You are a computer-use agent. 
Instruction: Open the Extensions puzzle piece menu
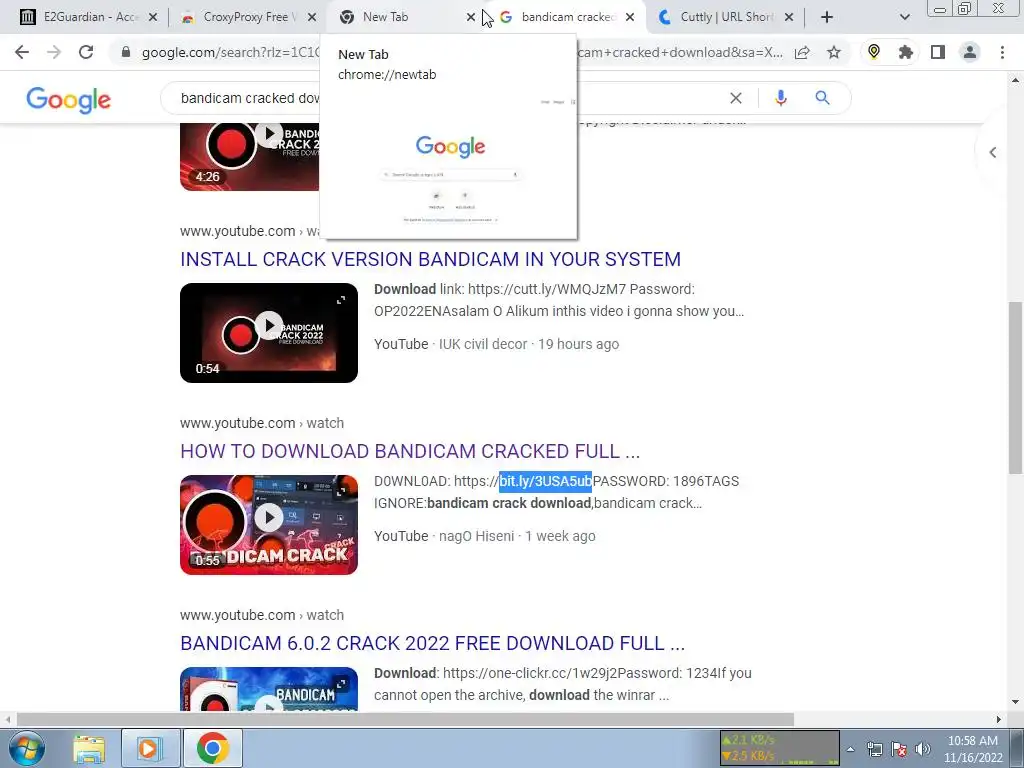906,52
